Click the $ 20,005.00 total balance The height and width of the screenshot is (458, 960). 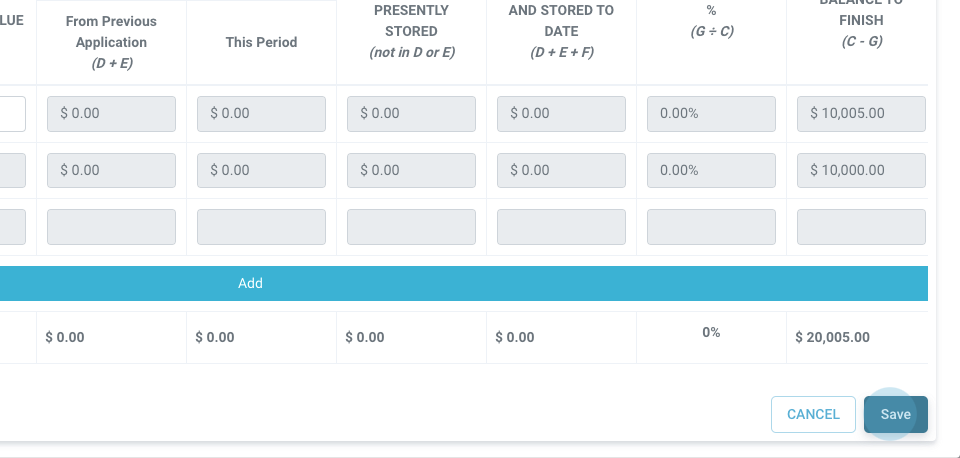(832, 337)
